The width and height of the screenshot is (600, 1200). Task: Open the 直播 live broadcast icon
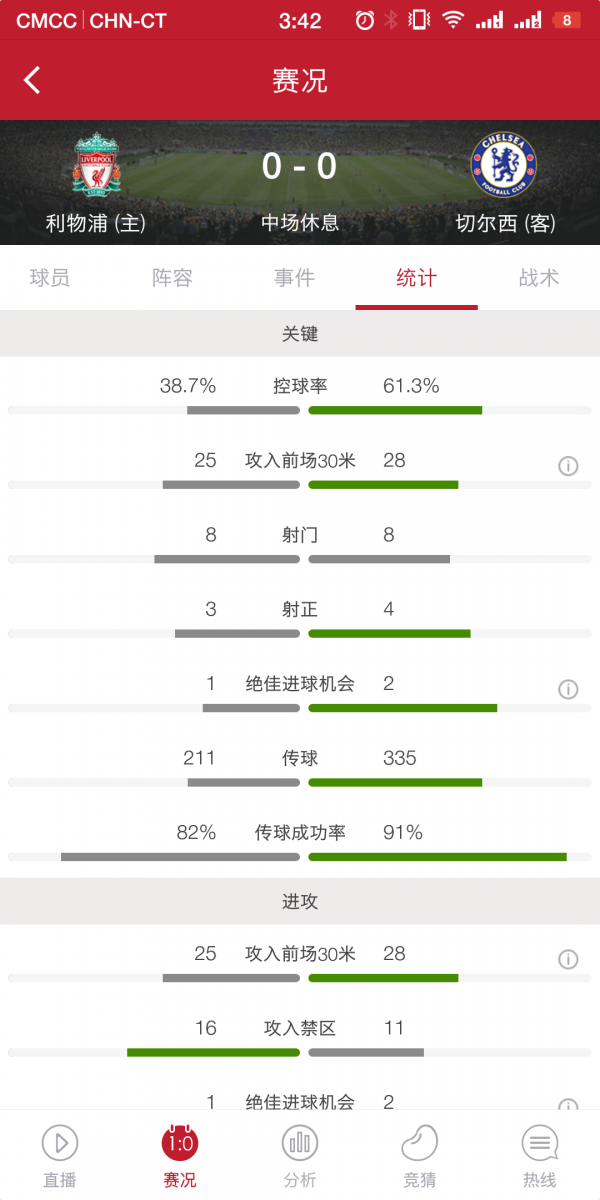tap(60, 1143)
